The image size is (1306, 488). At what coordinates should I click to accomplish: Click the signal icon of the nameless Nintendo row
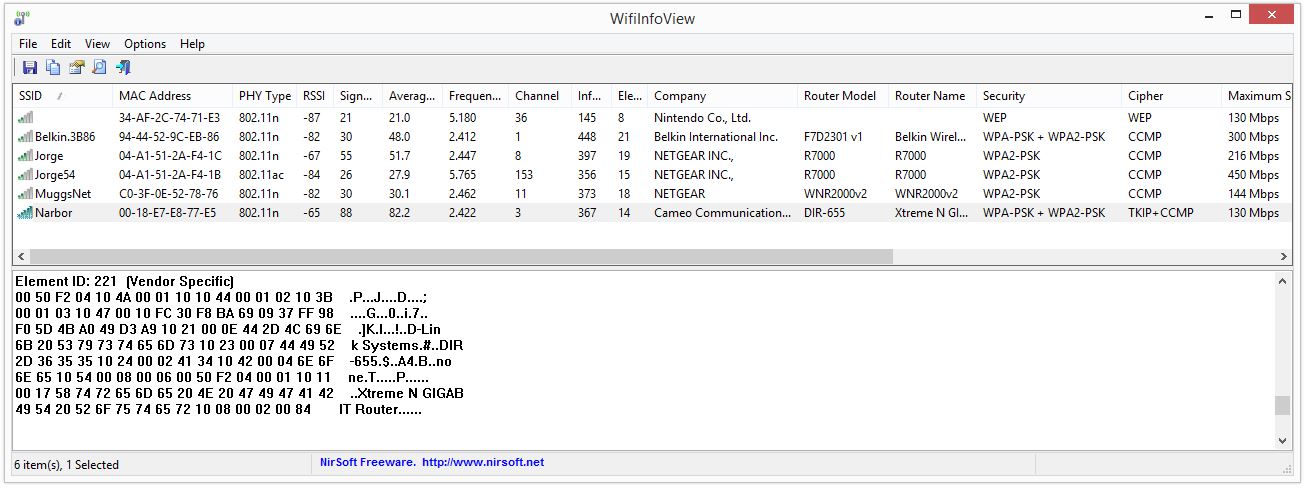click(x=25, y=117)
